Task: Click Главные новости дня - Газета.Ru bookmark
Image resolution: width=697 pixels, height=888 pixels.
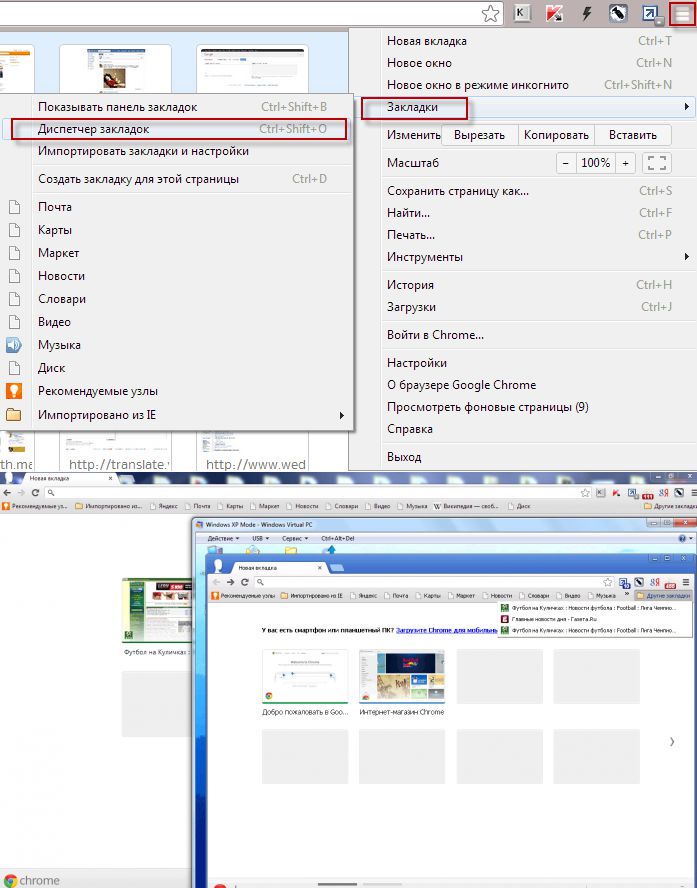Action: (595, 619)
